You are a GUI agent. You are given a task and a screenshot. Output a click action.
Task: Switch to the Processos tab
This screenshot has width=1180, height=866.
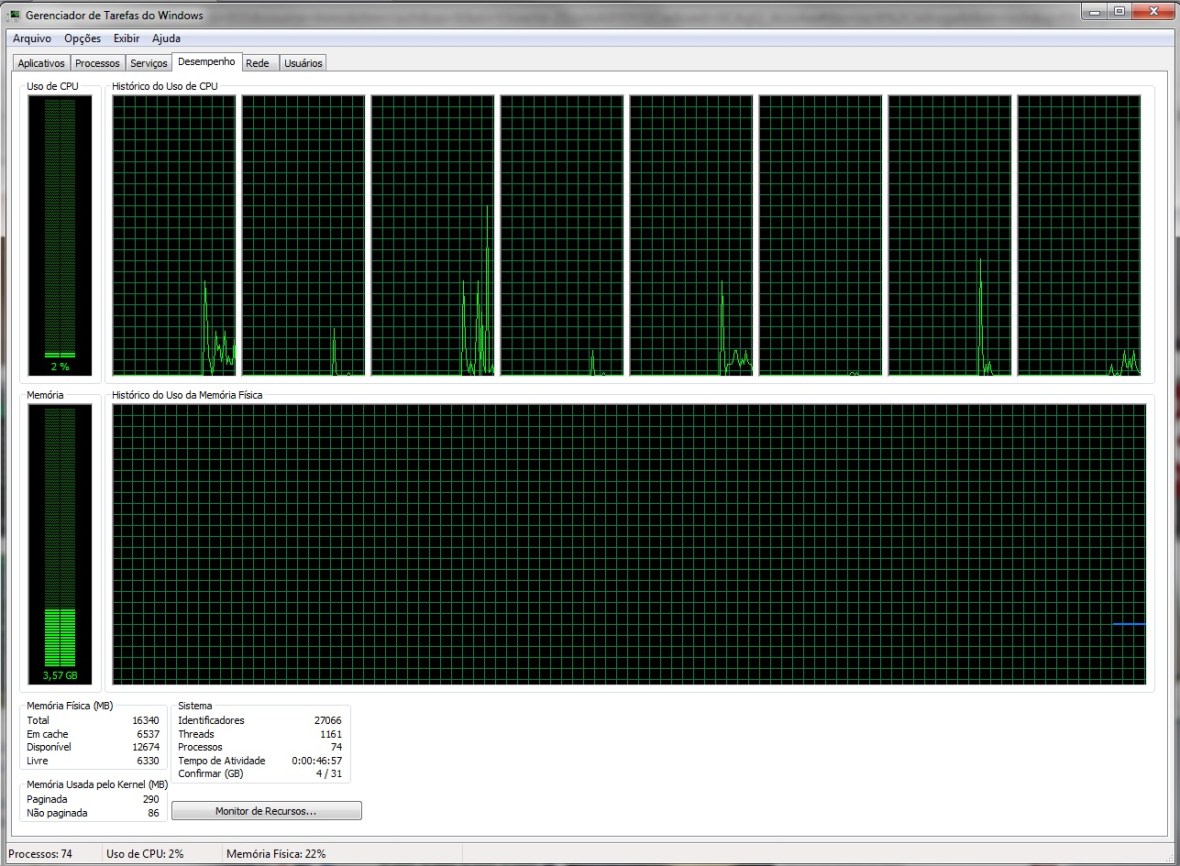(97, 62)
